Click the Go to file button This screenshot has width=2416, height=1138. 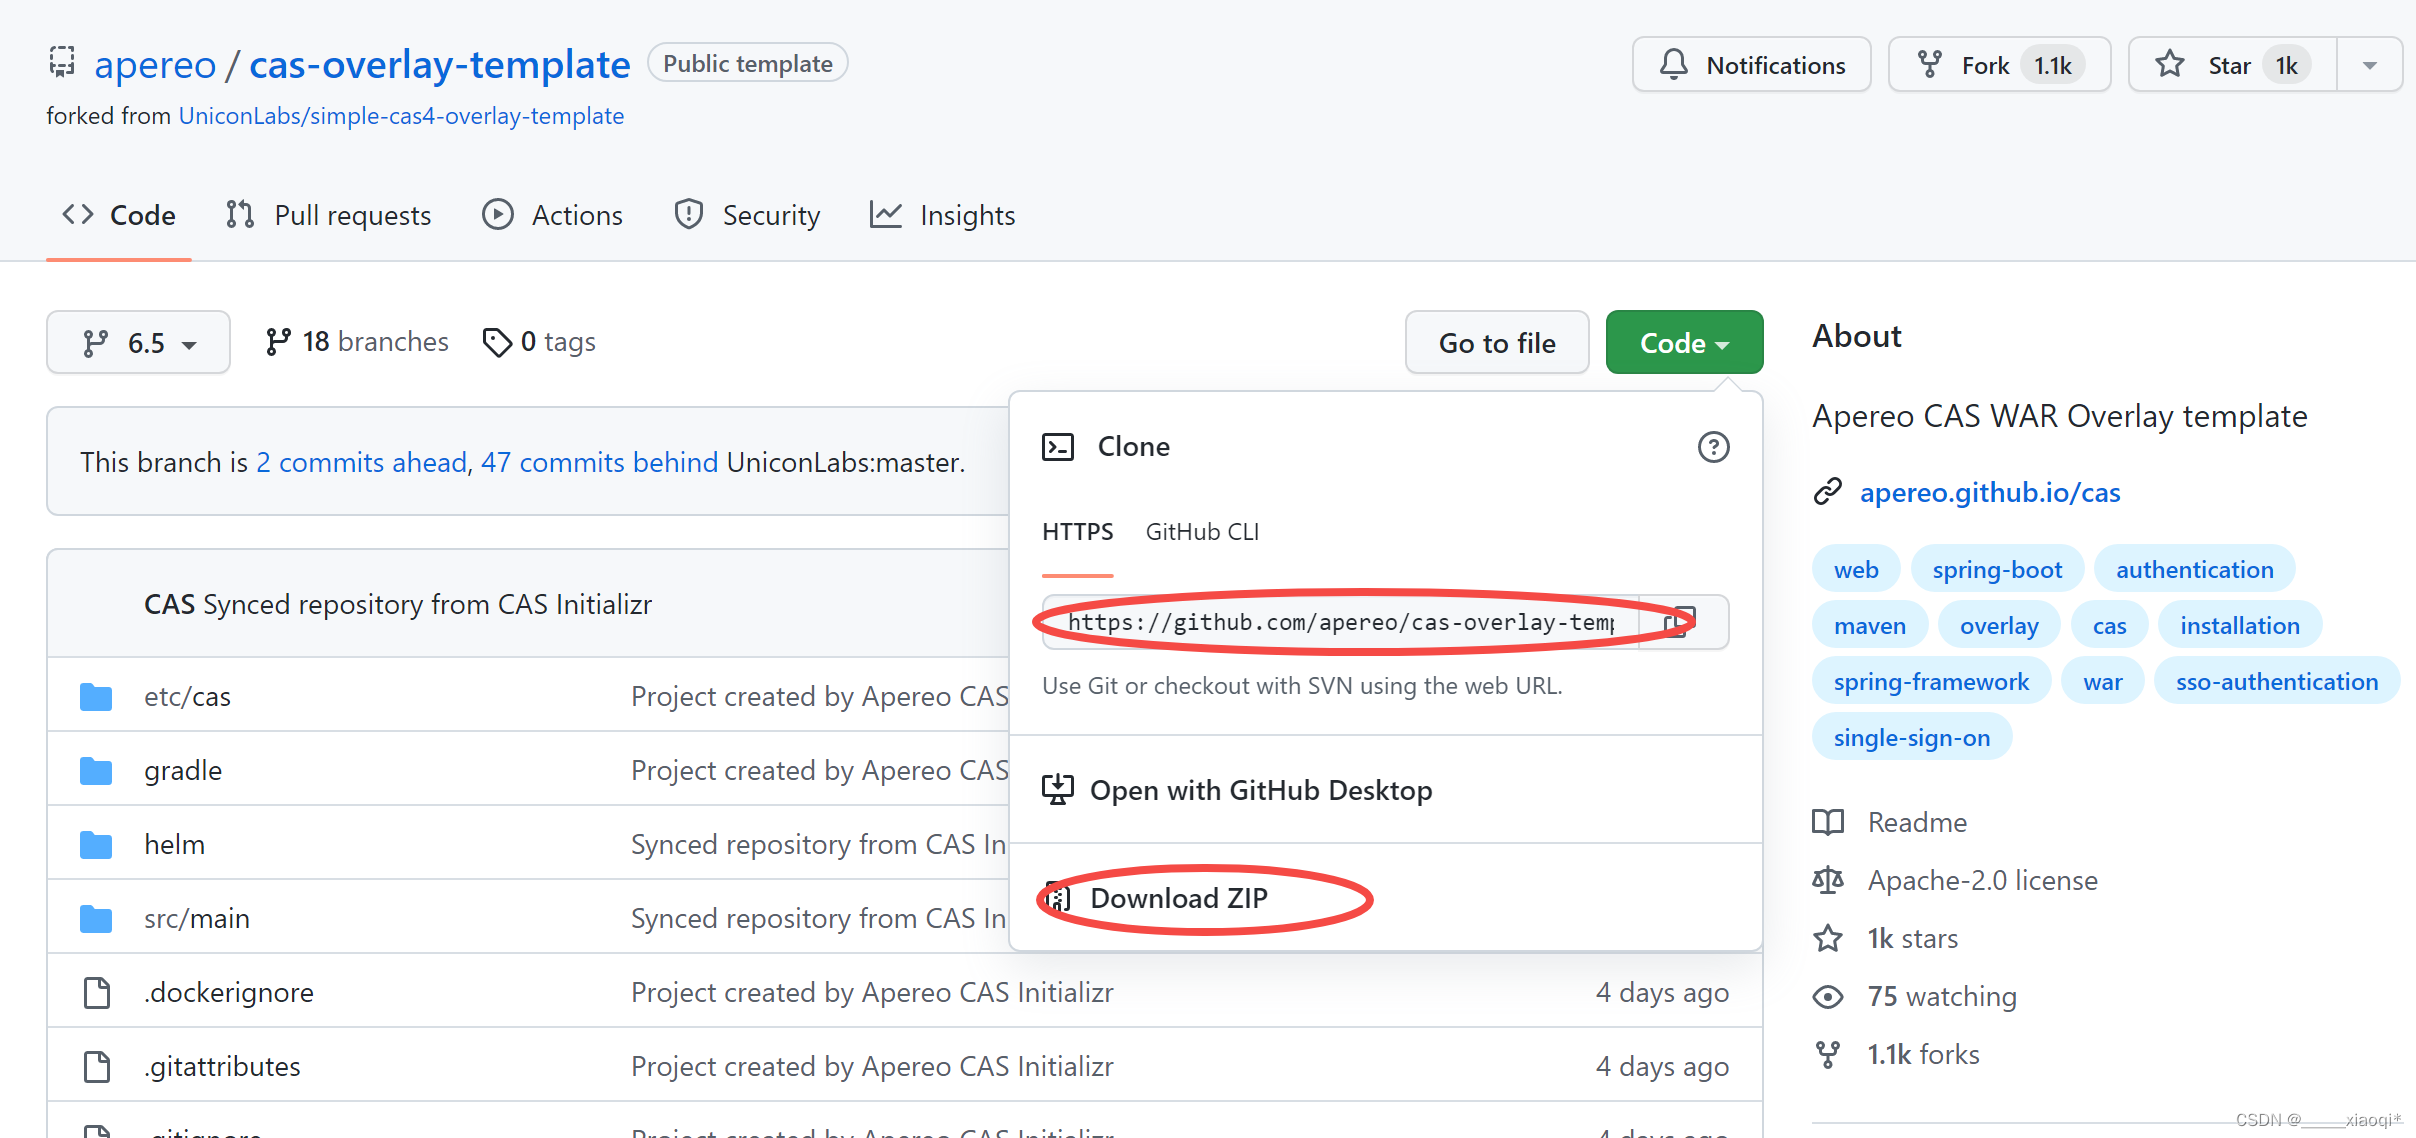coord(1496,342)
